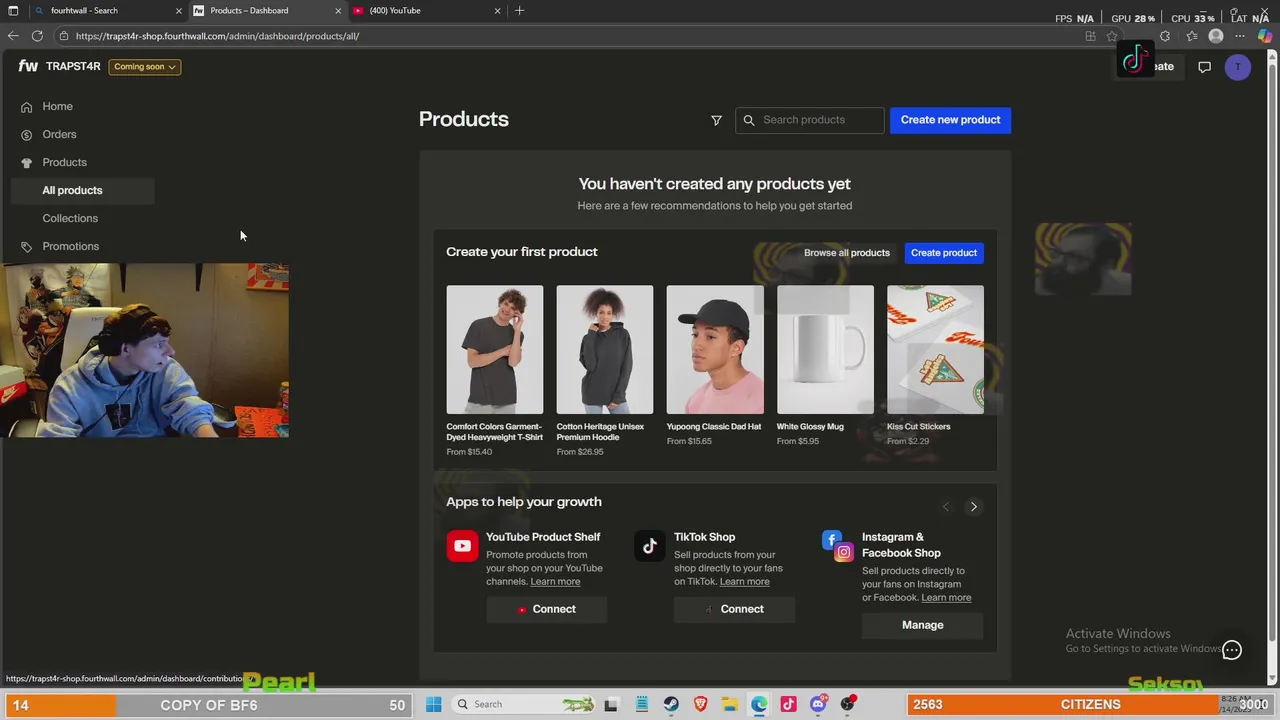Go back with the browser back arrow
This screenshot has height=720, width=1280.
(x=13, y=36)
